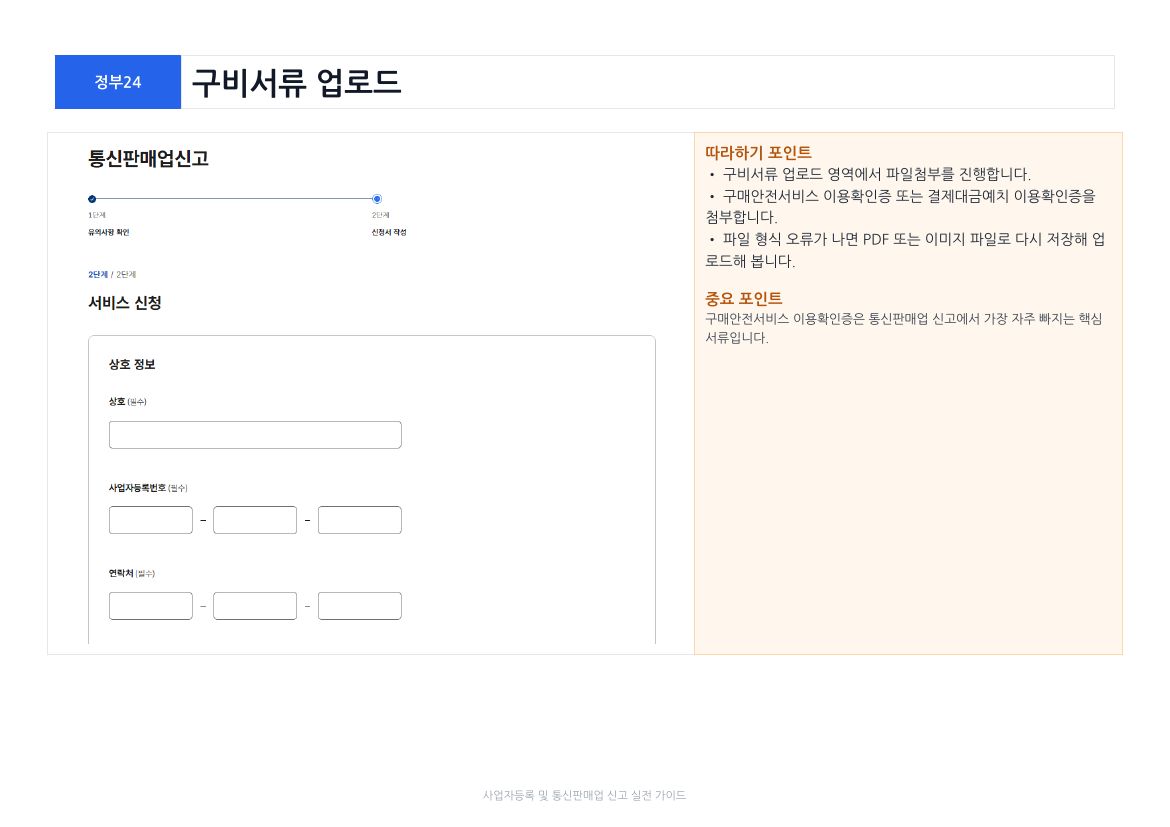
Task: Click the 2단계 / 2단계 step indicator
Action: point(112,275)
